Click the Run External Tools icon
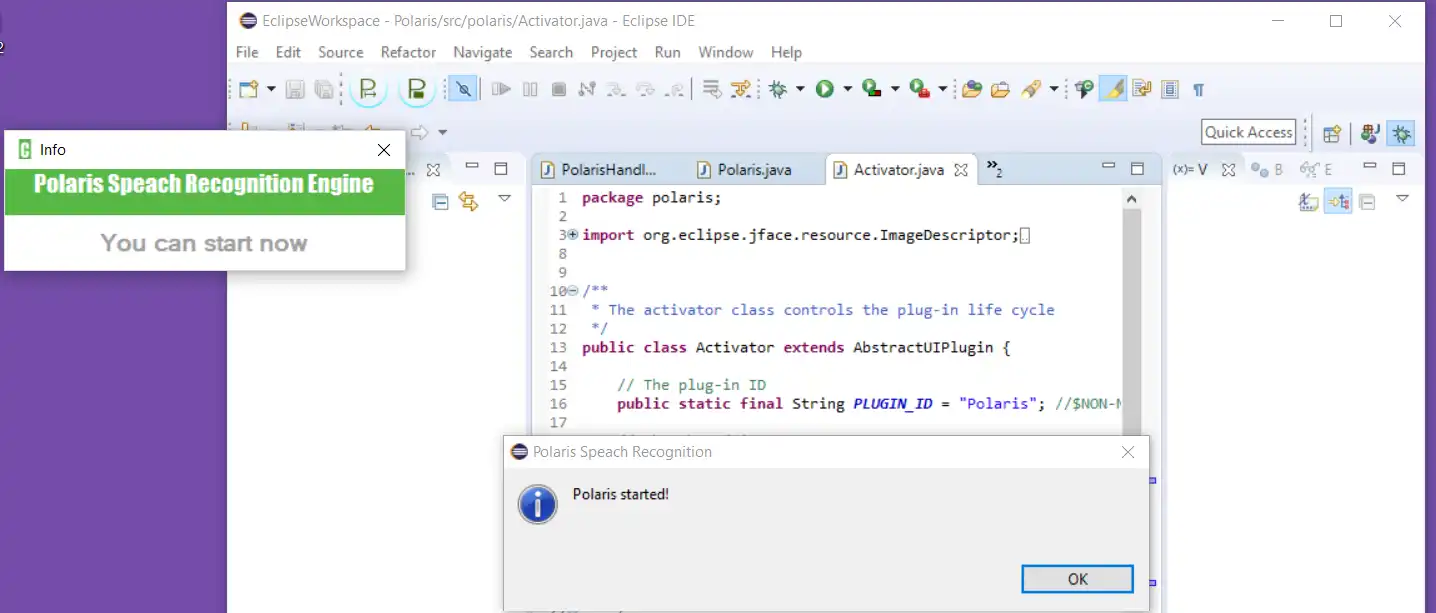Screen dimensions: 1436x613 tap(920, 89)
